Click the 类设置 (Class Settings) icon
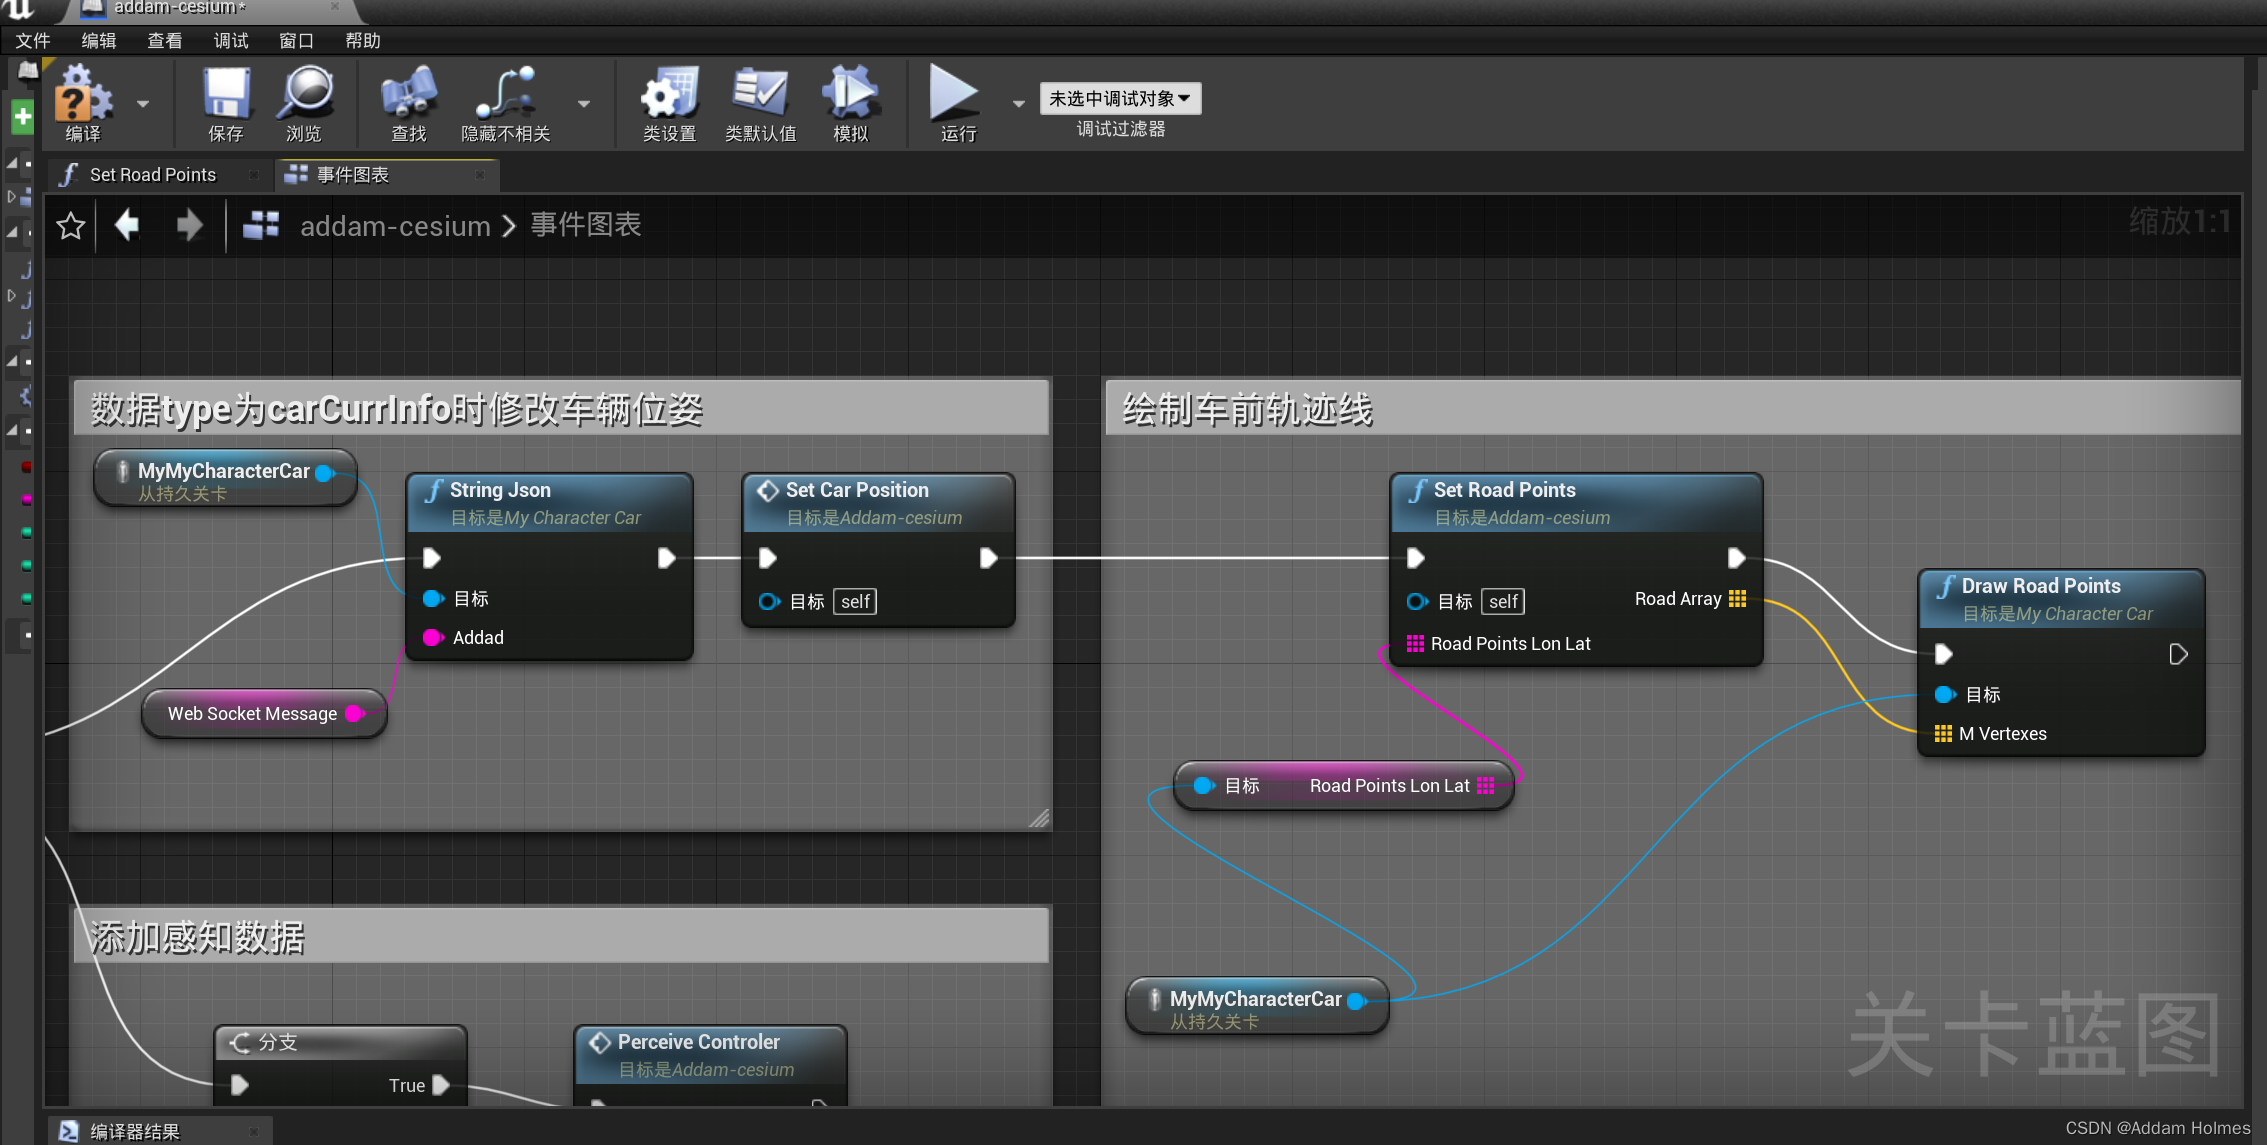Screen dimensions: 2267x1145 [x=664, y=96]
